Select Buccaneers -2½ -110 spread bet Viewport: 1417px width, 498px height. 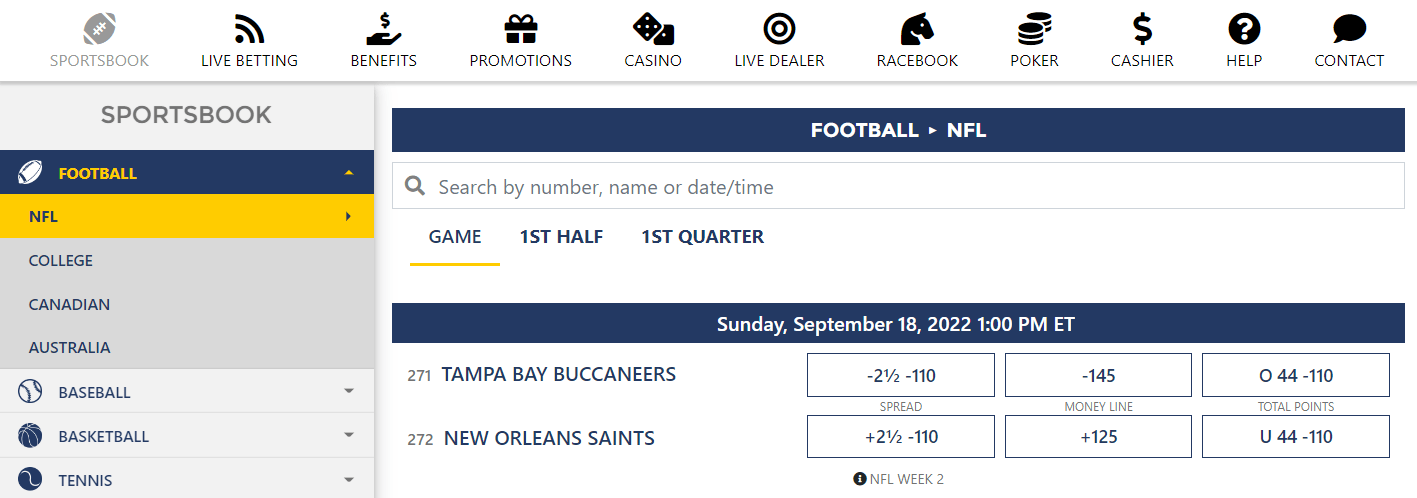[x=900, y=376]
